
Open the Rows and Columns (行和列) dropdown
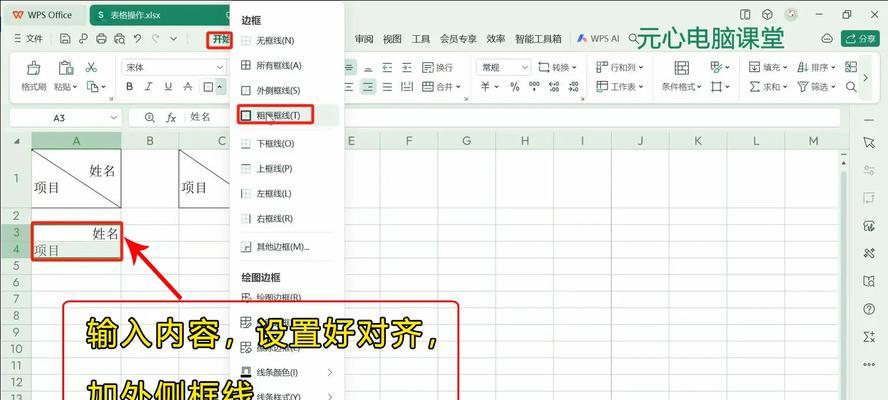[x=620, y=67]
